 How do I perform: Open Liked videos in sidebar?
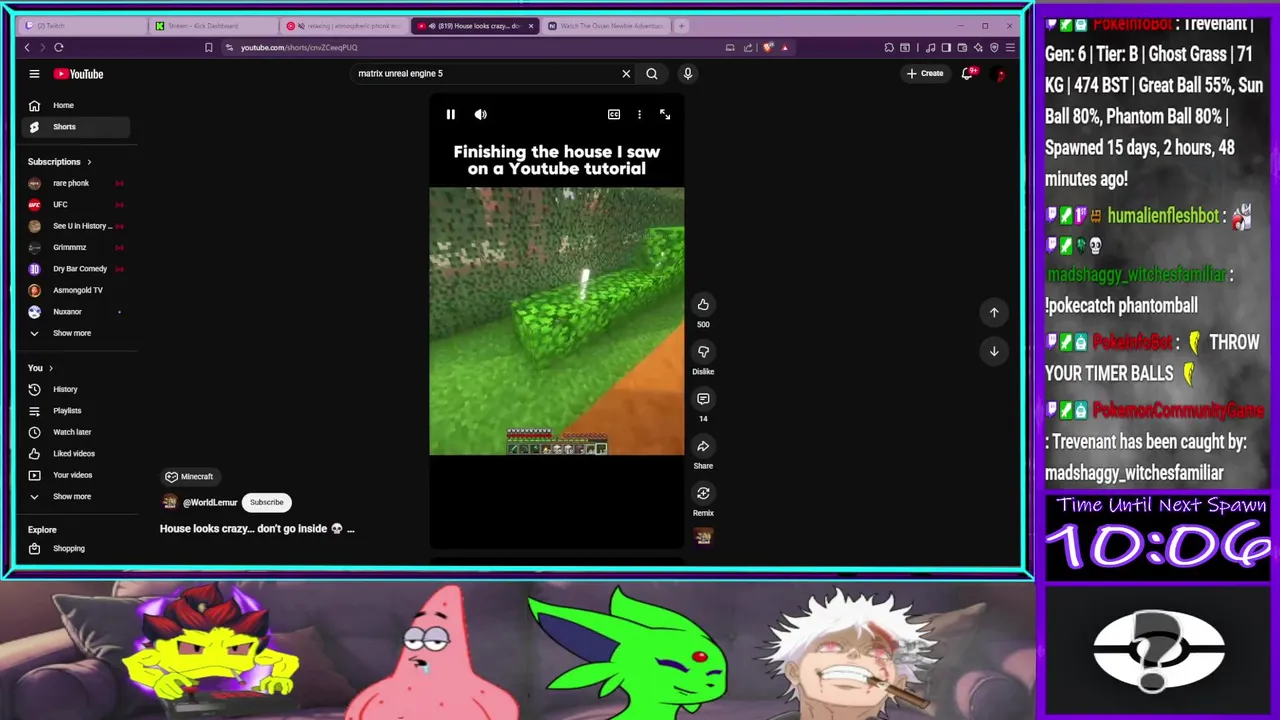(x=75, y=454)
